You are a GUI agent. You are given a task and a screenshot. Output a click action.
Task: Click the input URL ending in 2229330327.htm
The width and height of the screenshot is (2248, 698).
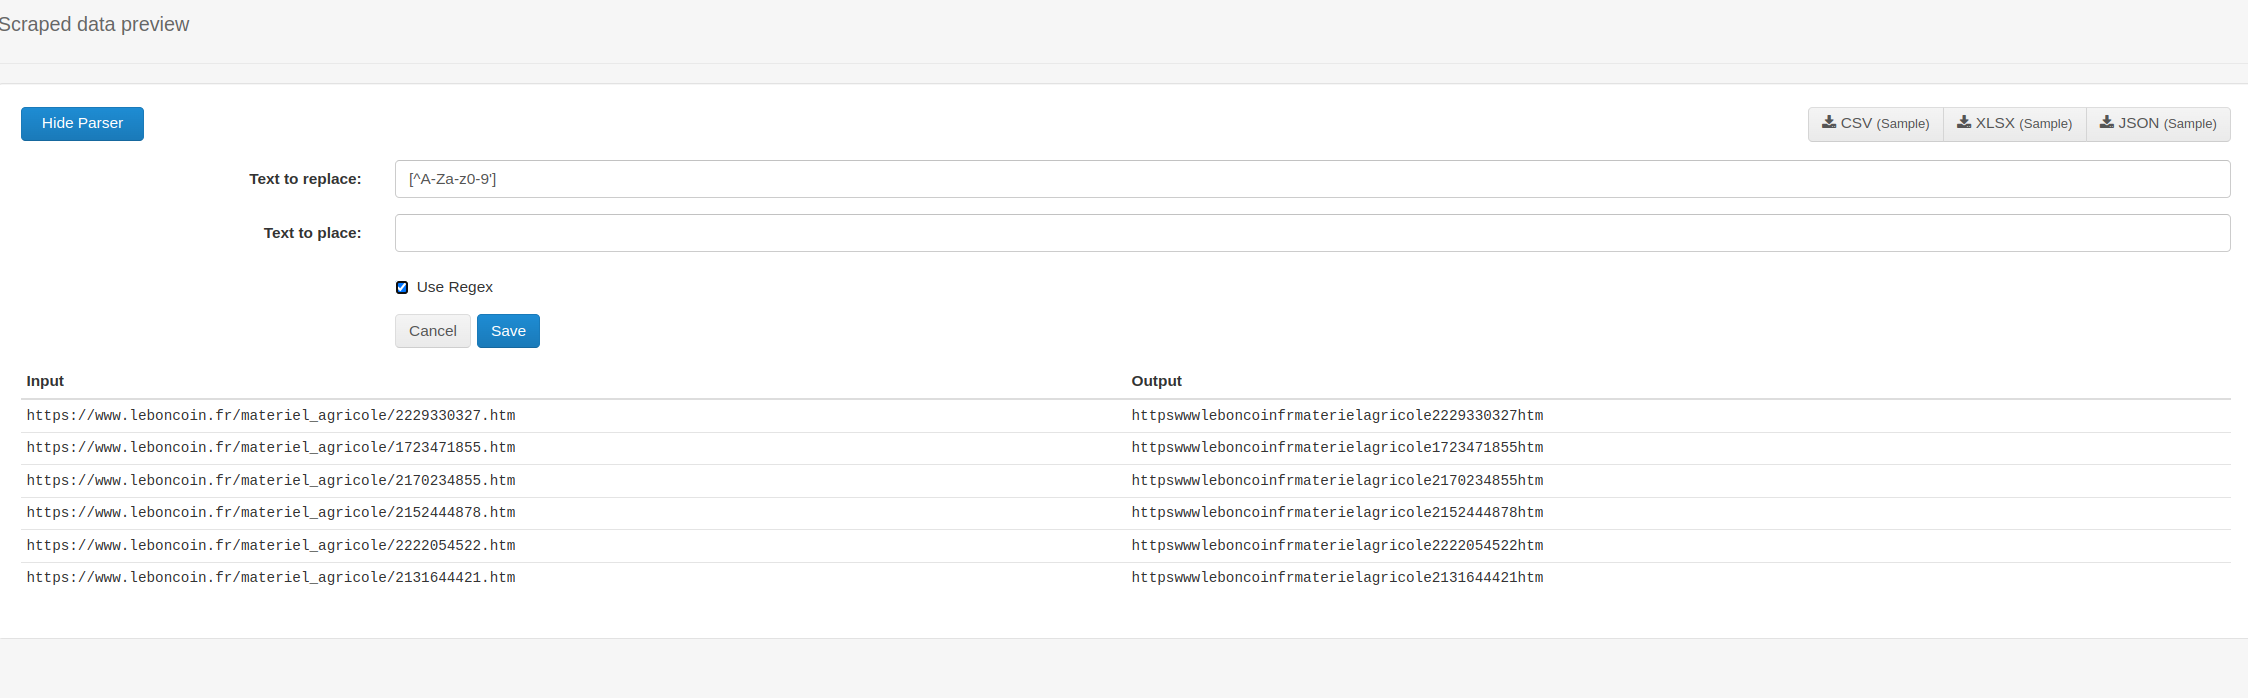coord(271,415)
